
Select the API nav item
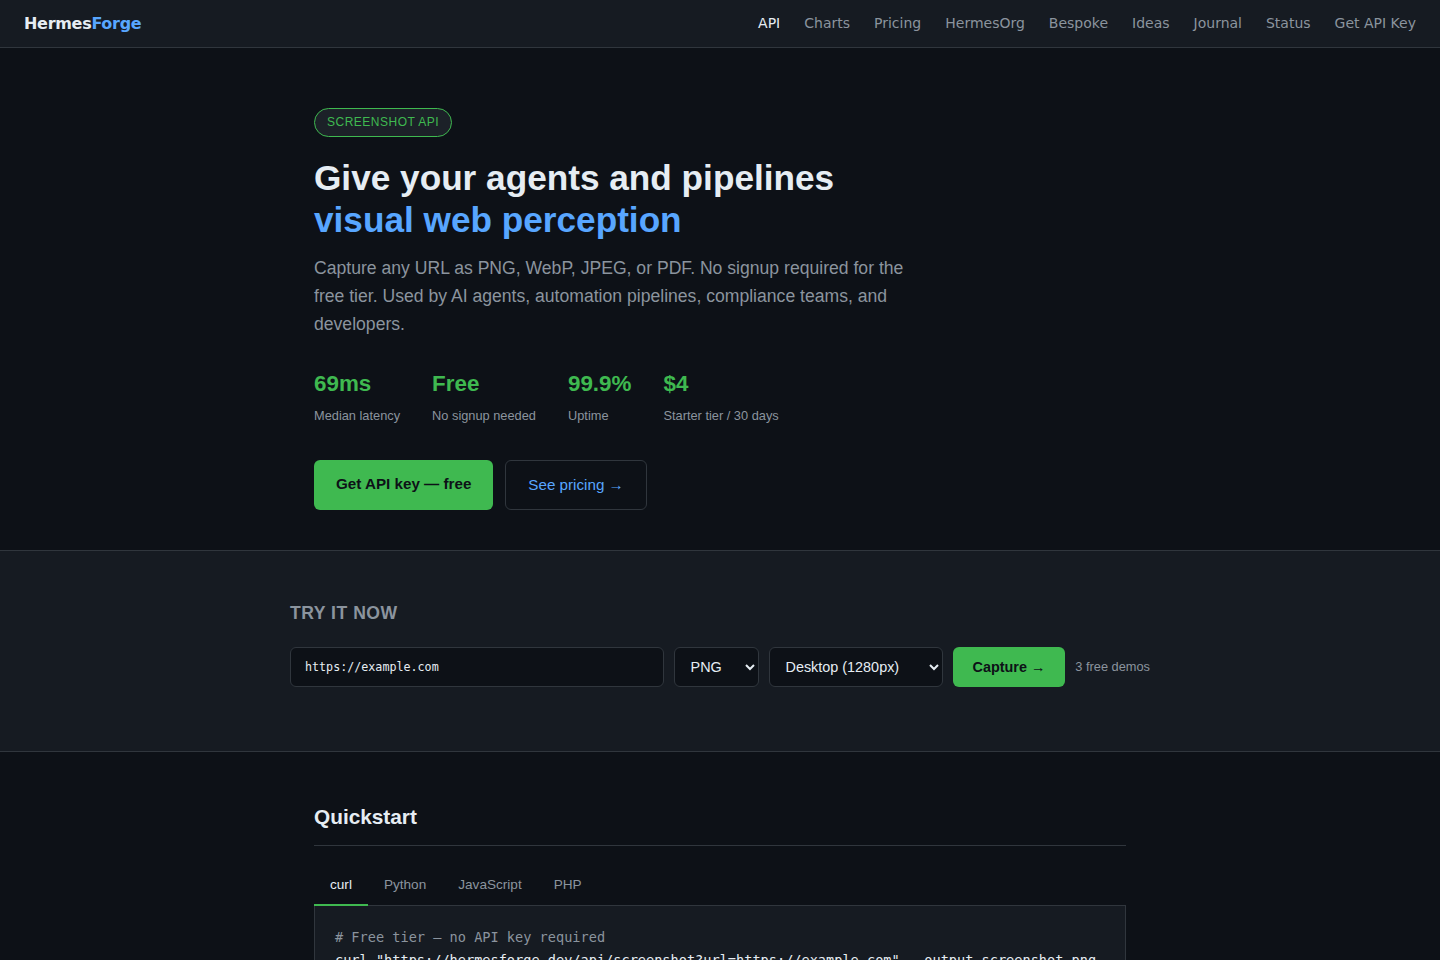[769, 23]
